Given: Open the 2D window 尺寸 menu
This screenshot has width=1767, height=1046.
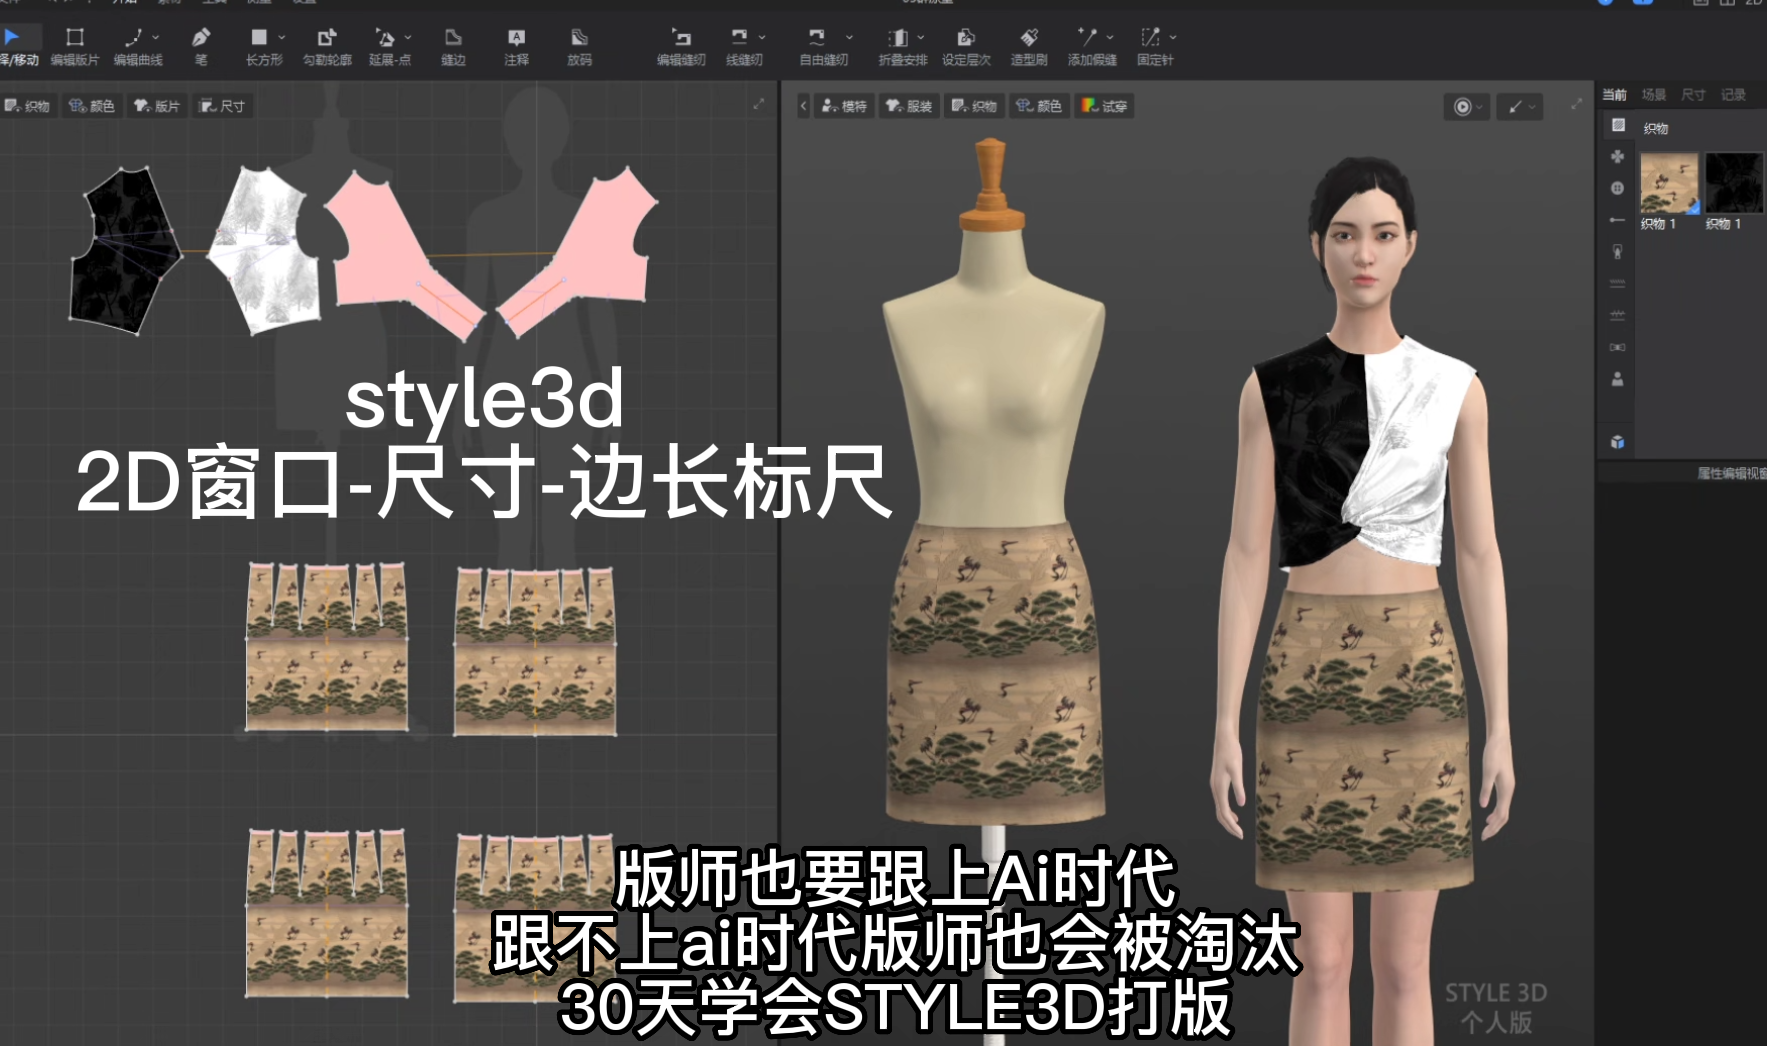Looking at the screenshot, I should (x=222, y=106).
